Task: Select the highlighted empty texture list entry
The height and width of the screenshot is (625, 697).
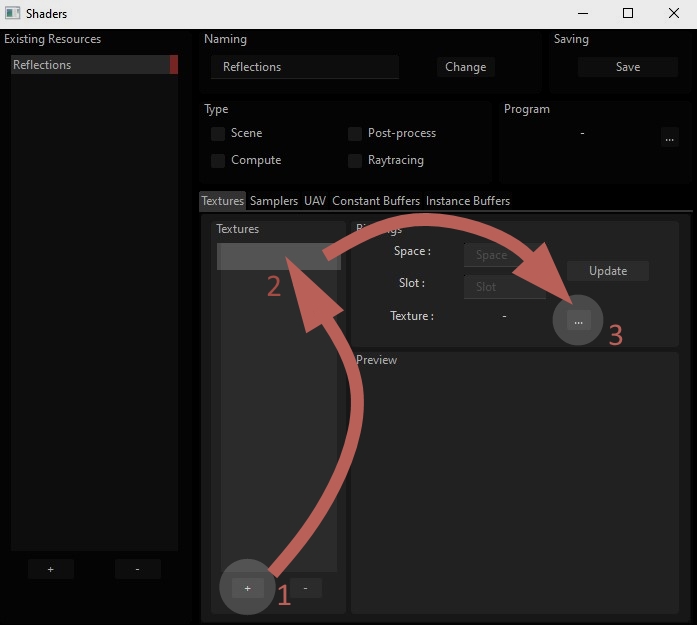Action: coord(279,256)
